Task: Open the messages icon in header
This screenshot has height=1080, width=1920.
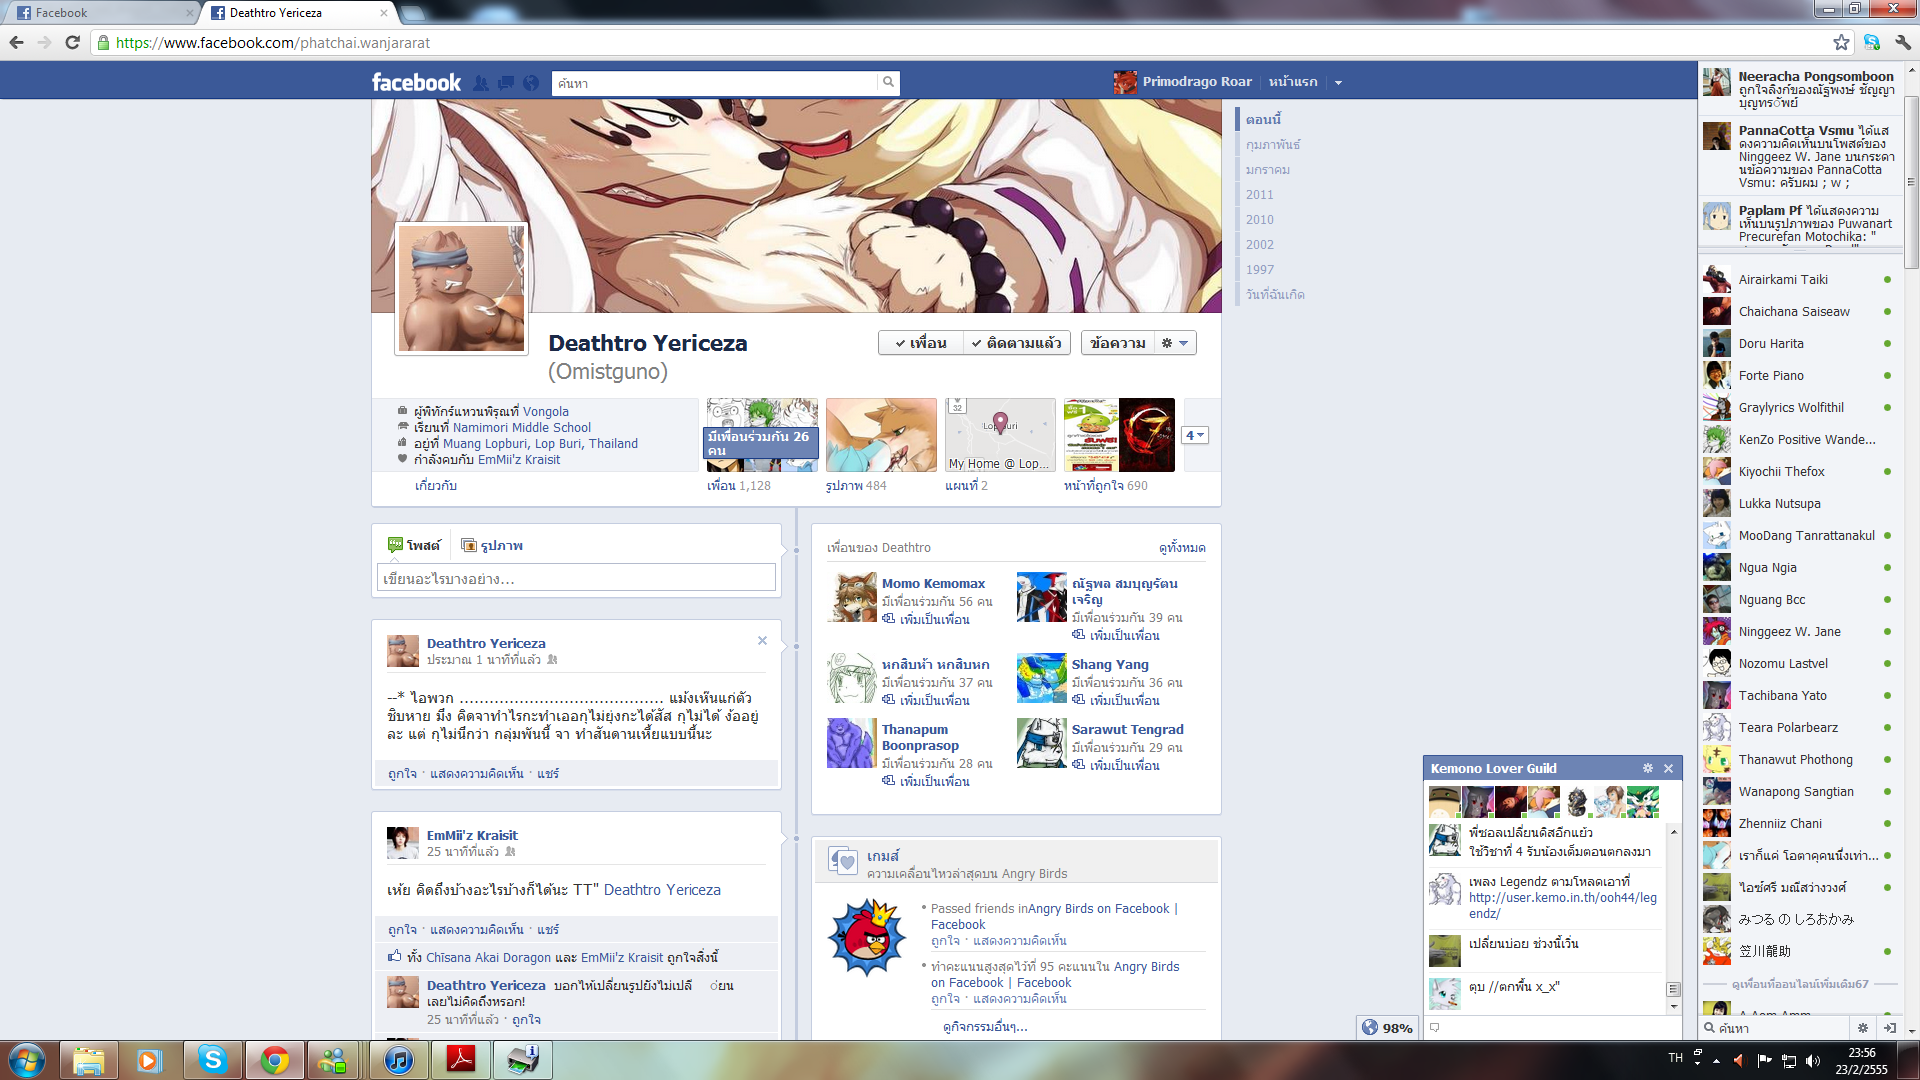Action: click(x=506, y=83)
